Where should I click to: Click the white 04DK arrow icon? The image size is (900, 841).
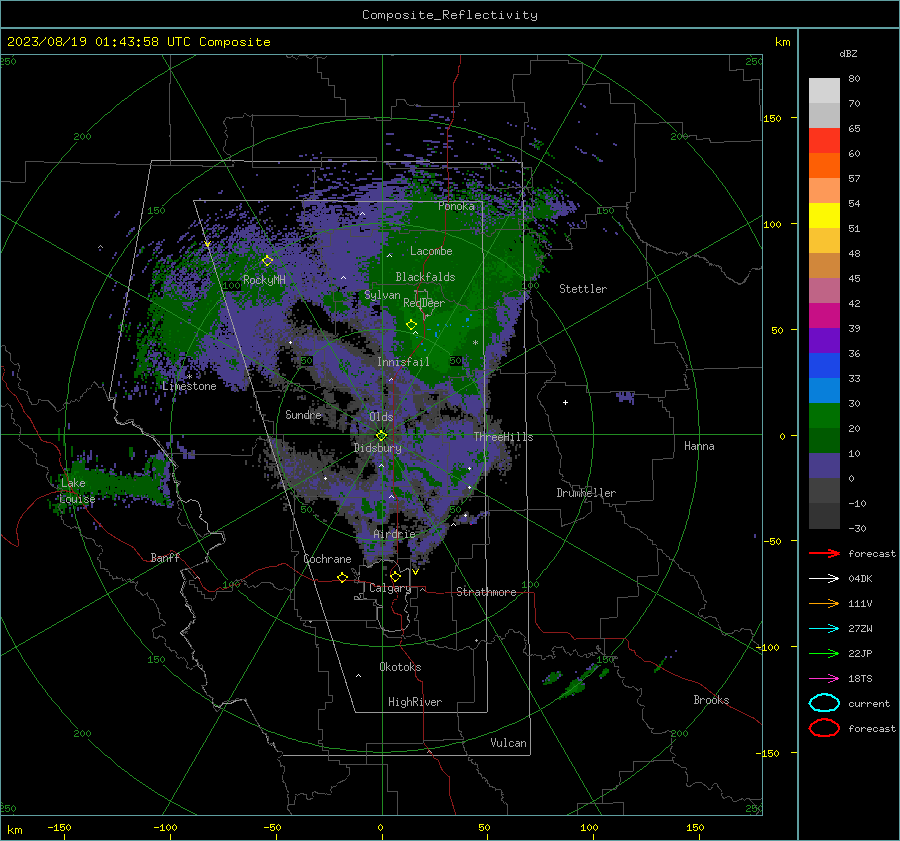(824, 578)
